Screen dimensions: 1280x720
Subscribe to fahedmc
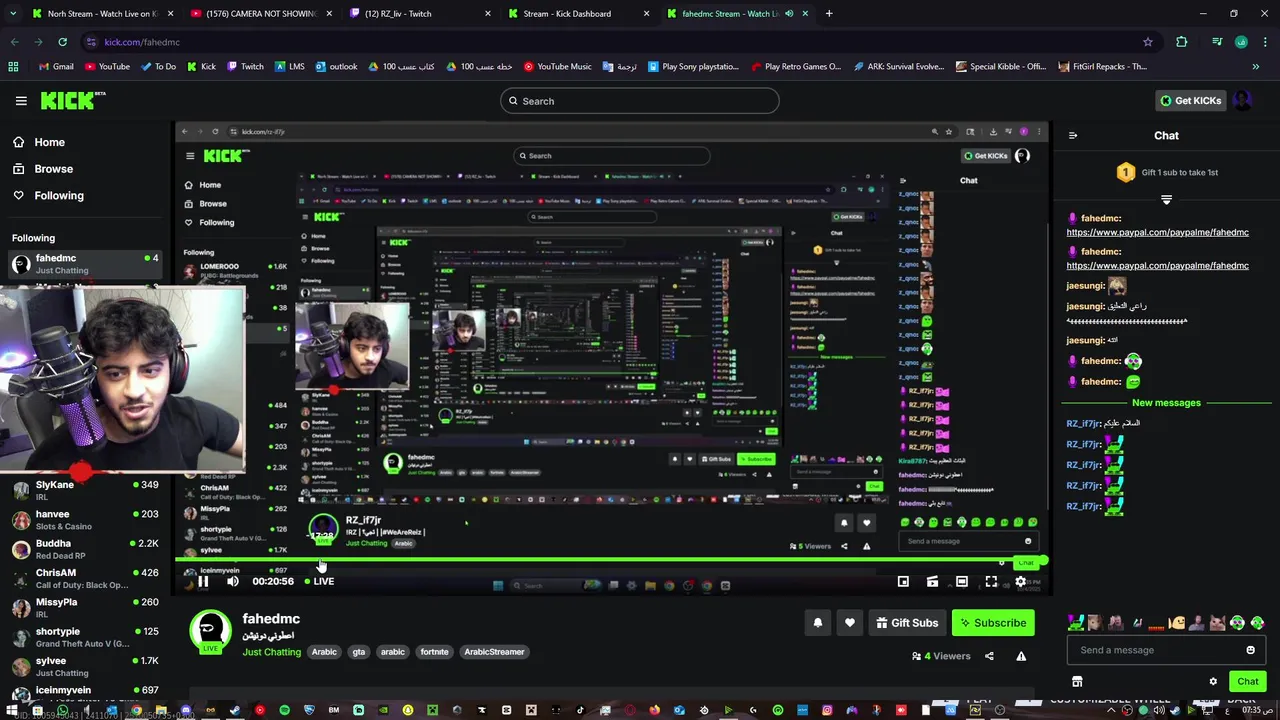pos(993,623)
